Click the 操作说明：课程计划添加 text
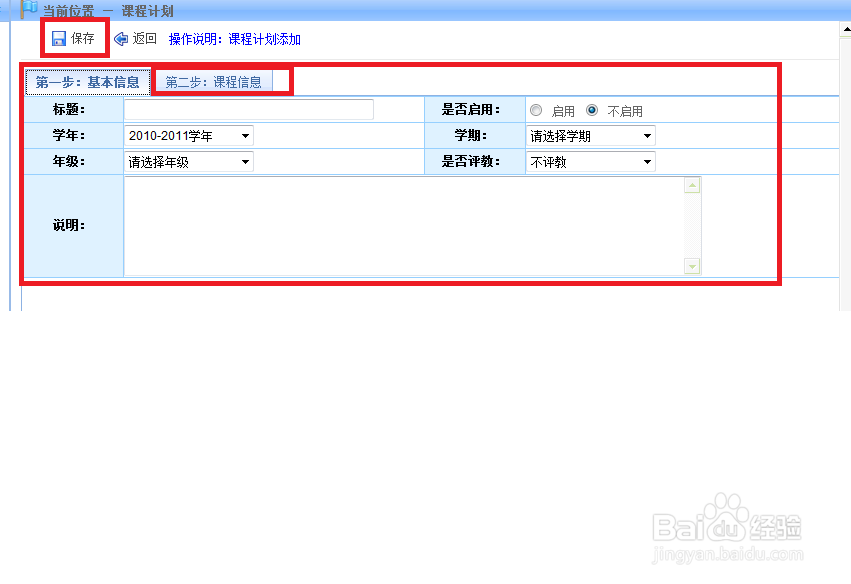 point(234,39)
